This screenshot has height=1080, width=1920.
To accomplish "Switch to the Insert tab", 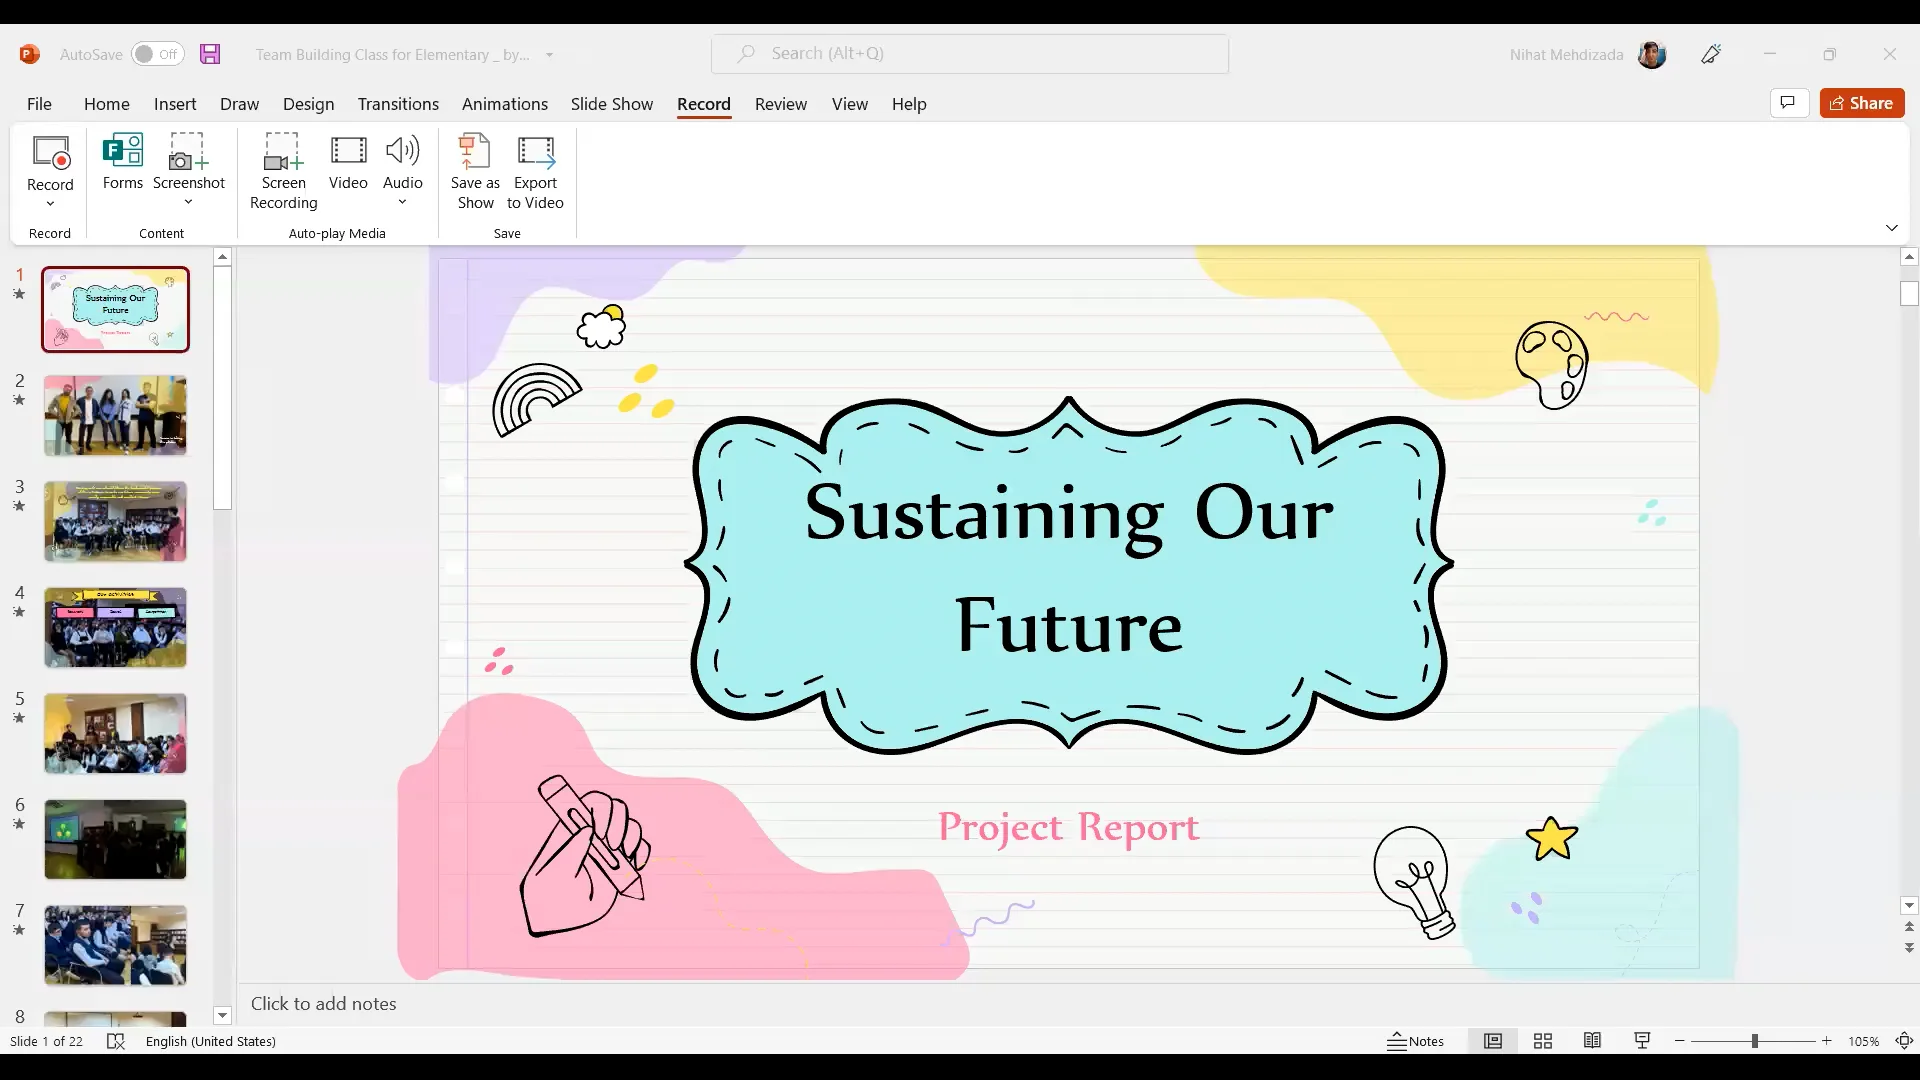I will click(x=175, y=104).
